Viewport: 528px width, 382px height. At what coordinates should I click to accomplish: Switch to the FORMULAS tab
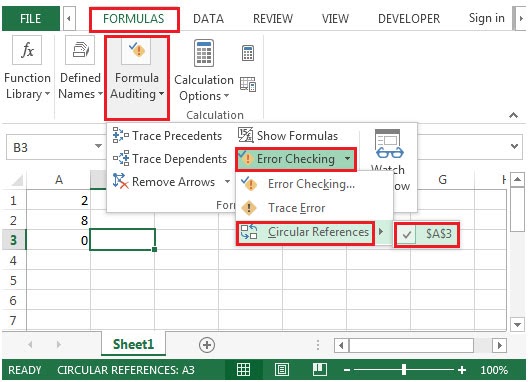click(134, 19)
